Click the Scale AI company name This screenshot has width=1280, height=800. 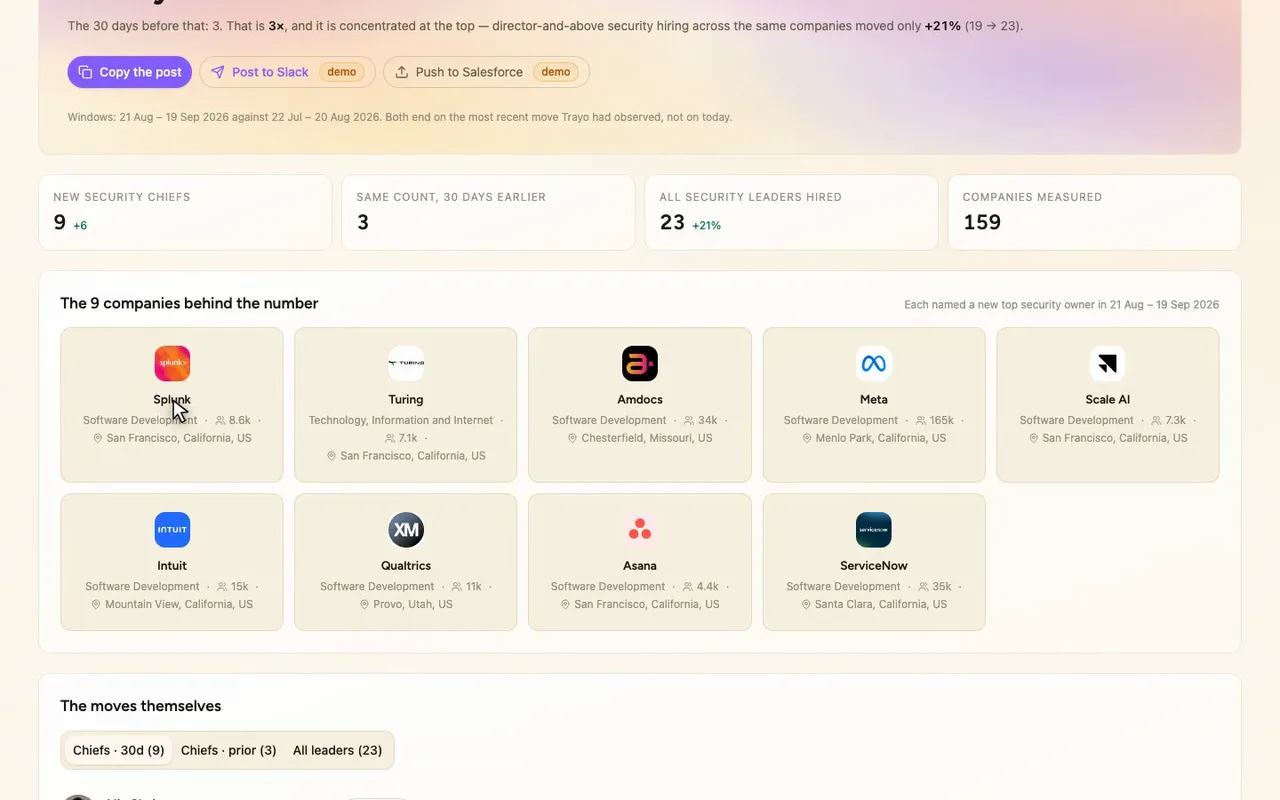(x=1108, y=399)
